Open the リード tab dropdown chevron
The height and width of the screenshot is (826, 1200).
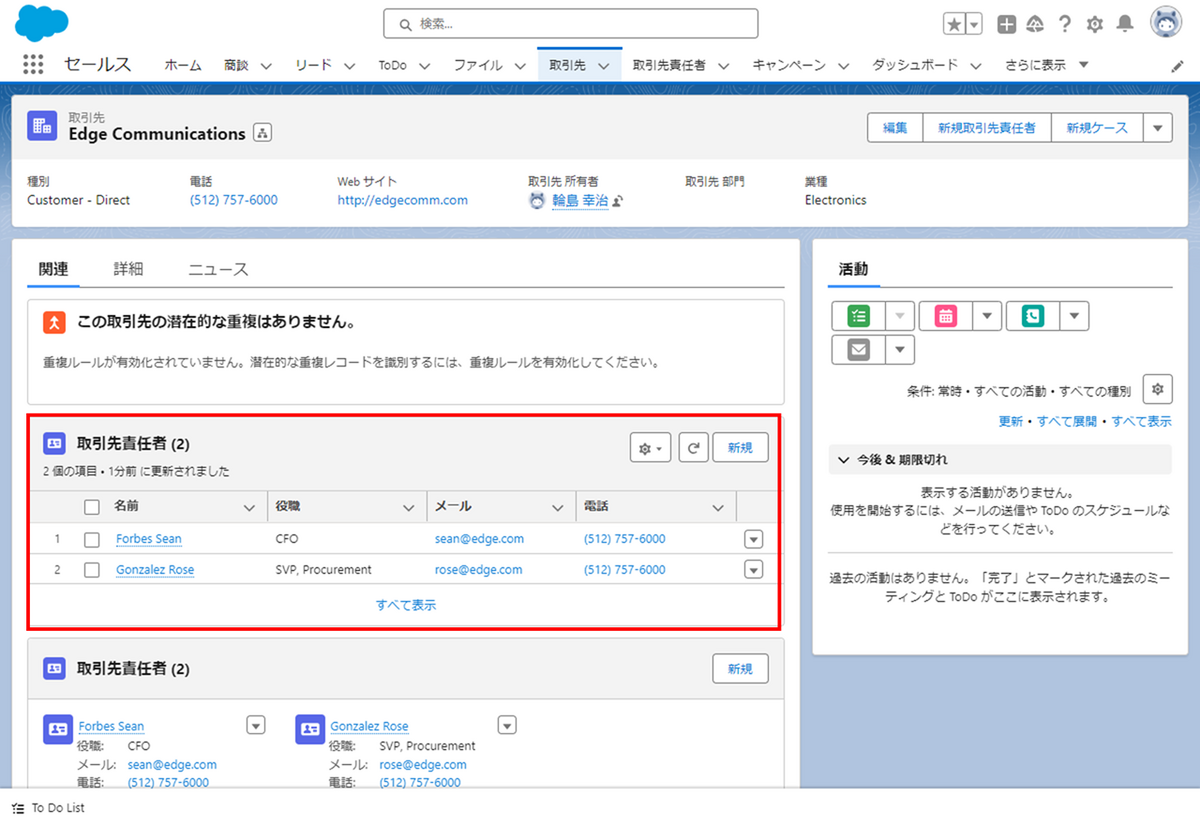tap(349, 66)
